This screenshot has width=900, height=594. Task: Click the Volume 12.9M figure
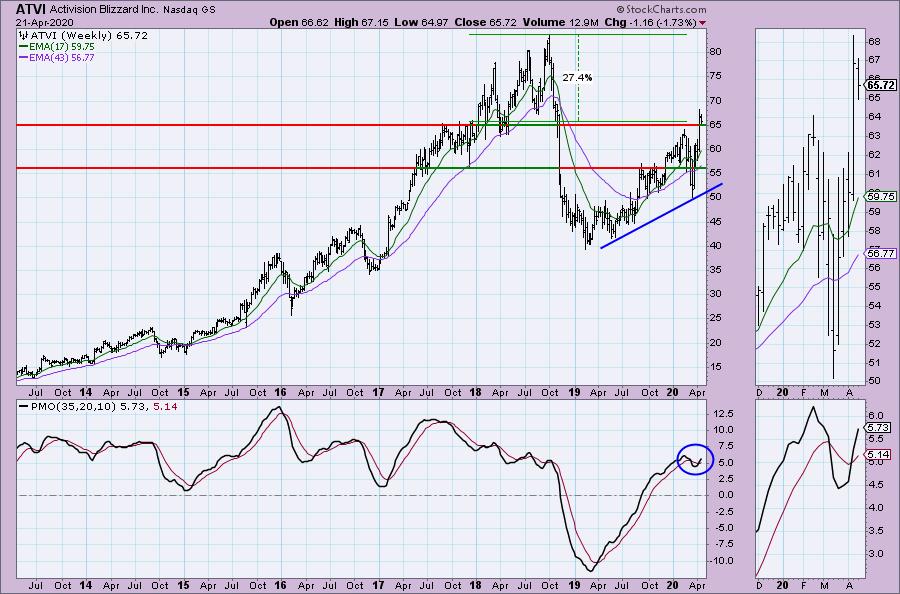[560, 22]
